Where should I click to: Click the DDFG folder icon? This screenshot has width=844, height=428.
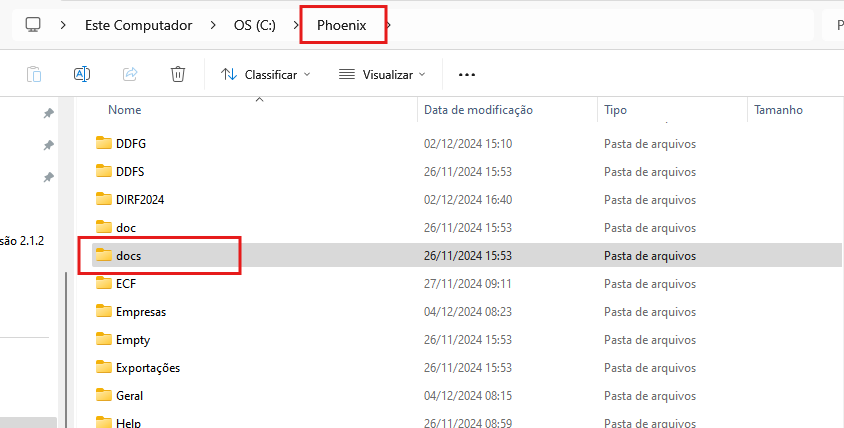[104, 143]
